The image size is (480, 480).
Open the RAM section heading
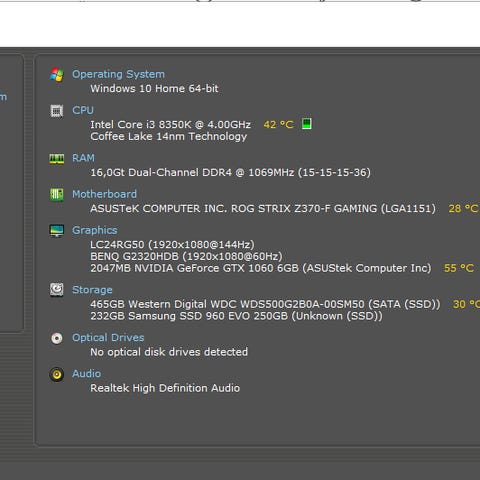[83, 158]
